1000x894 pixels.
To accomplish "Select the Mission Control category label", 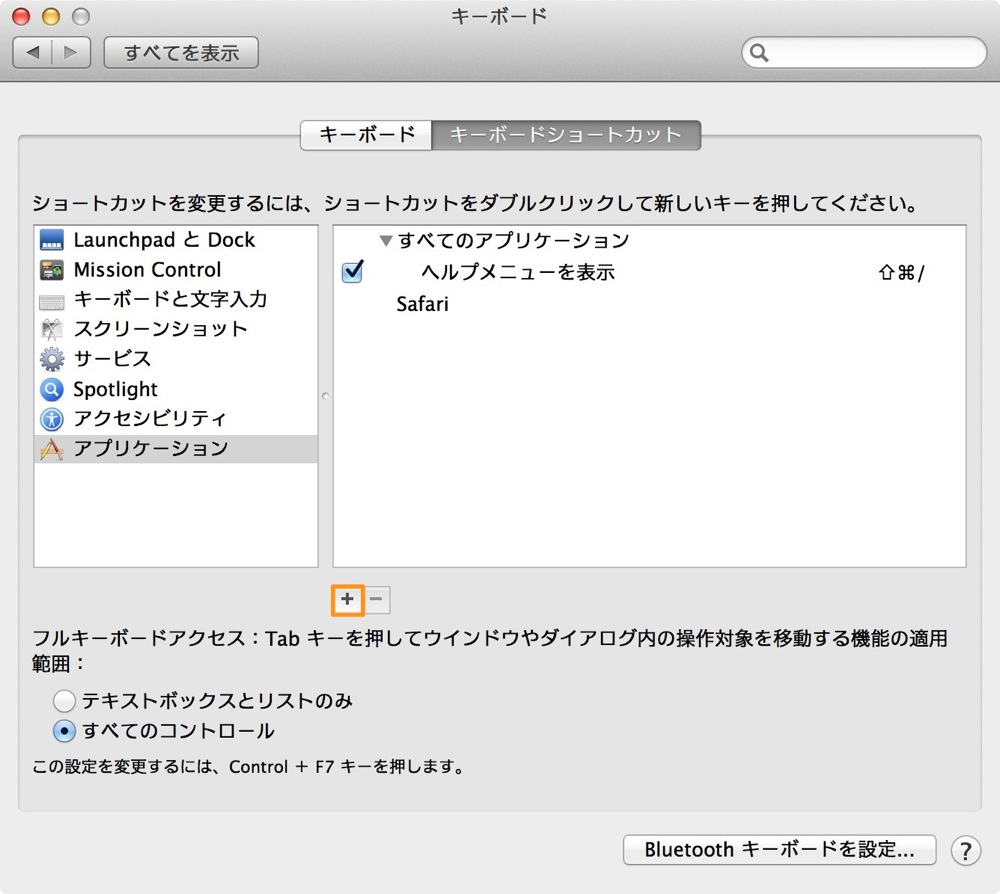I will click(x=147, y=270).
